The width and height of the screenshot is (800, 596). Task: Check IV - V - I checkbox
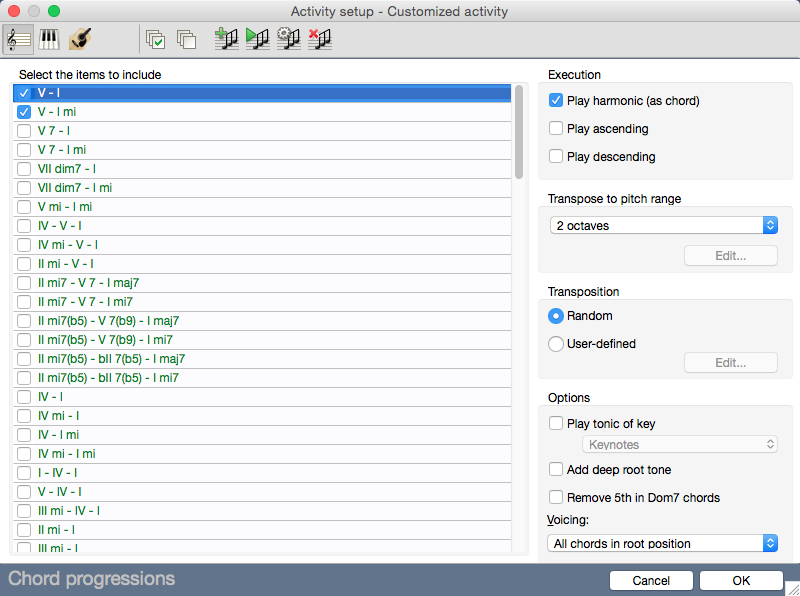coord(23,226)
